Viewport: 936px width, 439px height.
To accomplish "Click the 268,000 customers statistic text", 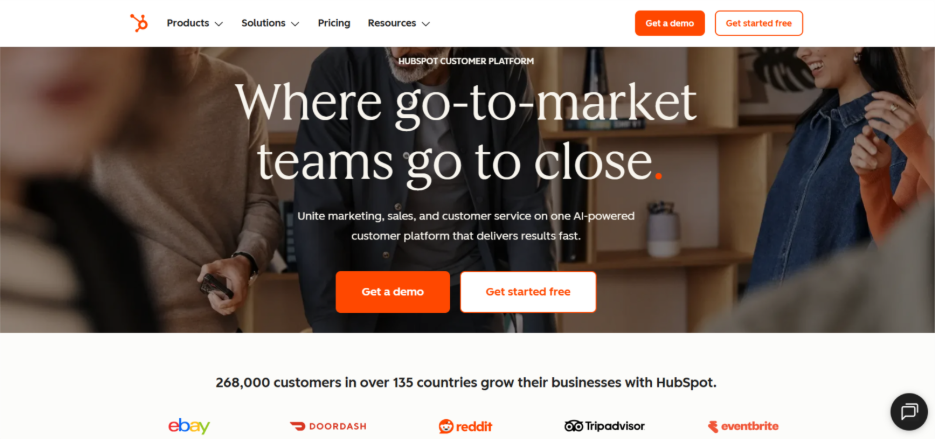I will pos(466,382).
